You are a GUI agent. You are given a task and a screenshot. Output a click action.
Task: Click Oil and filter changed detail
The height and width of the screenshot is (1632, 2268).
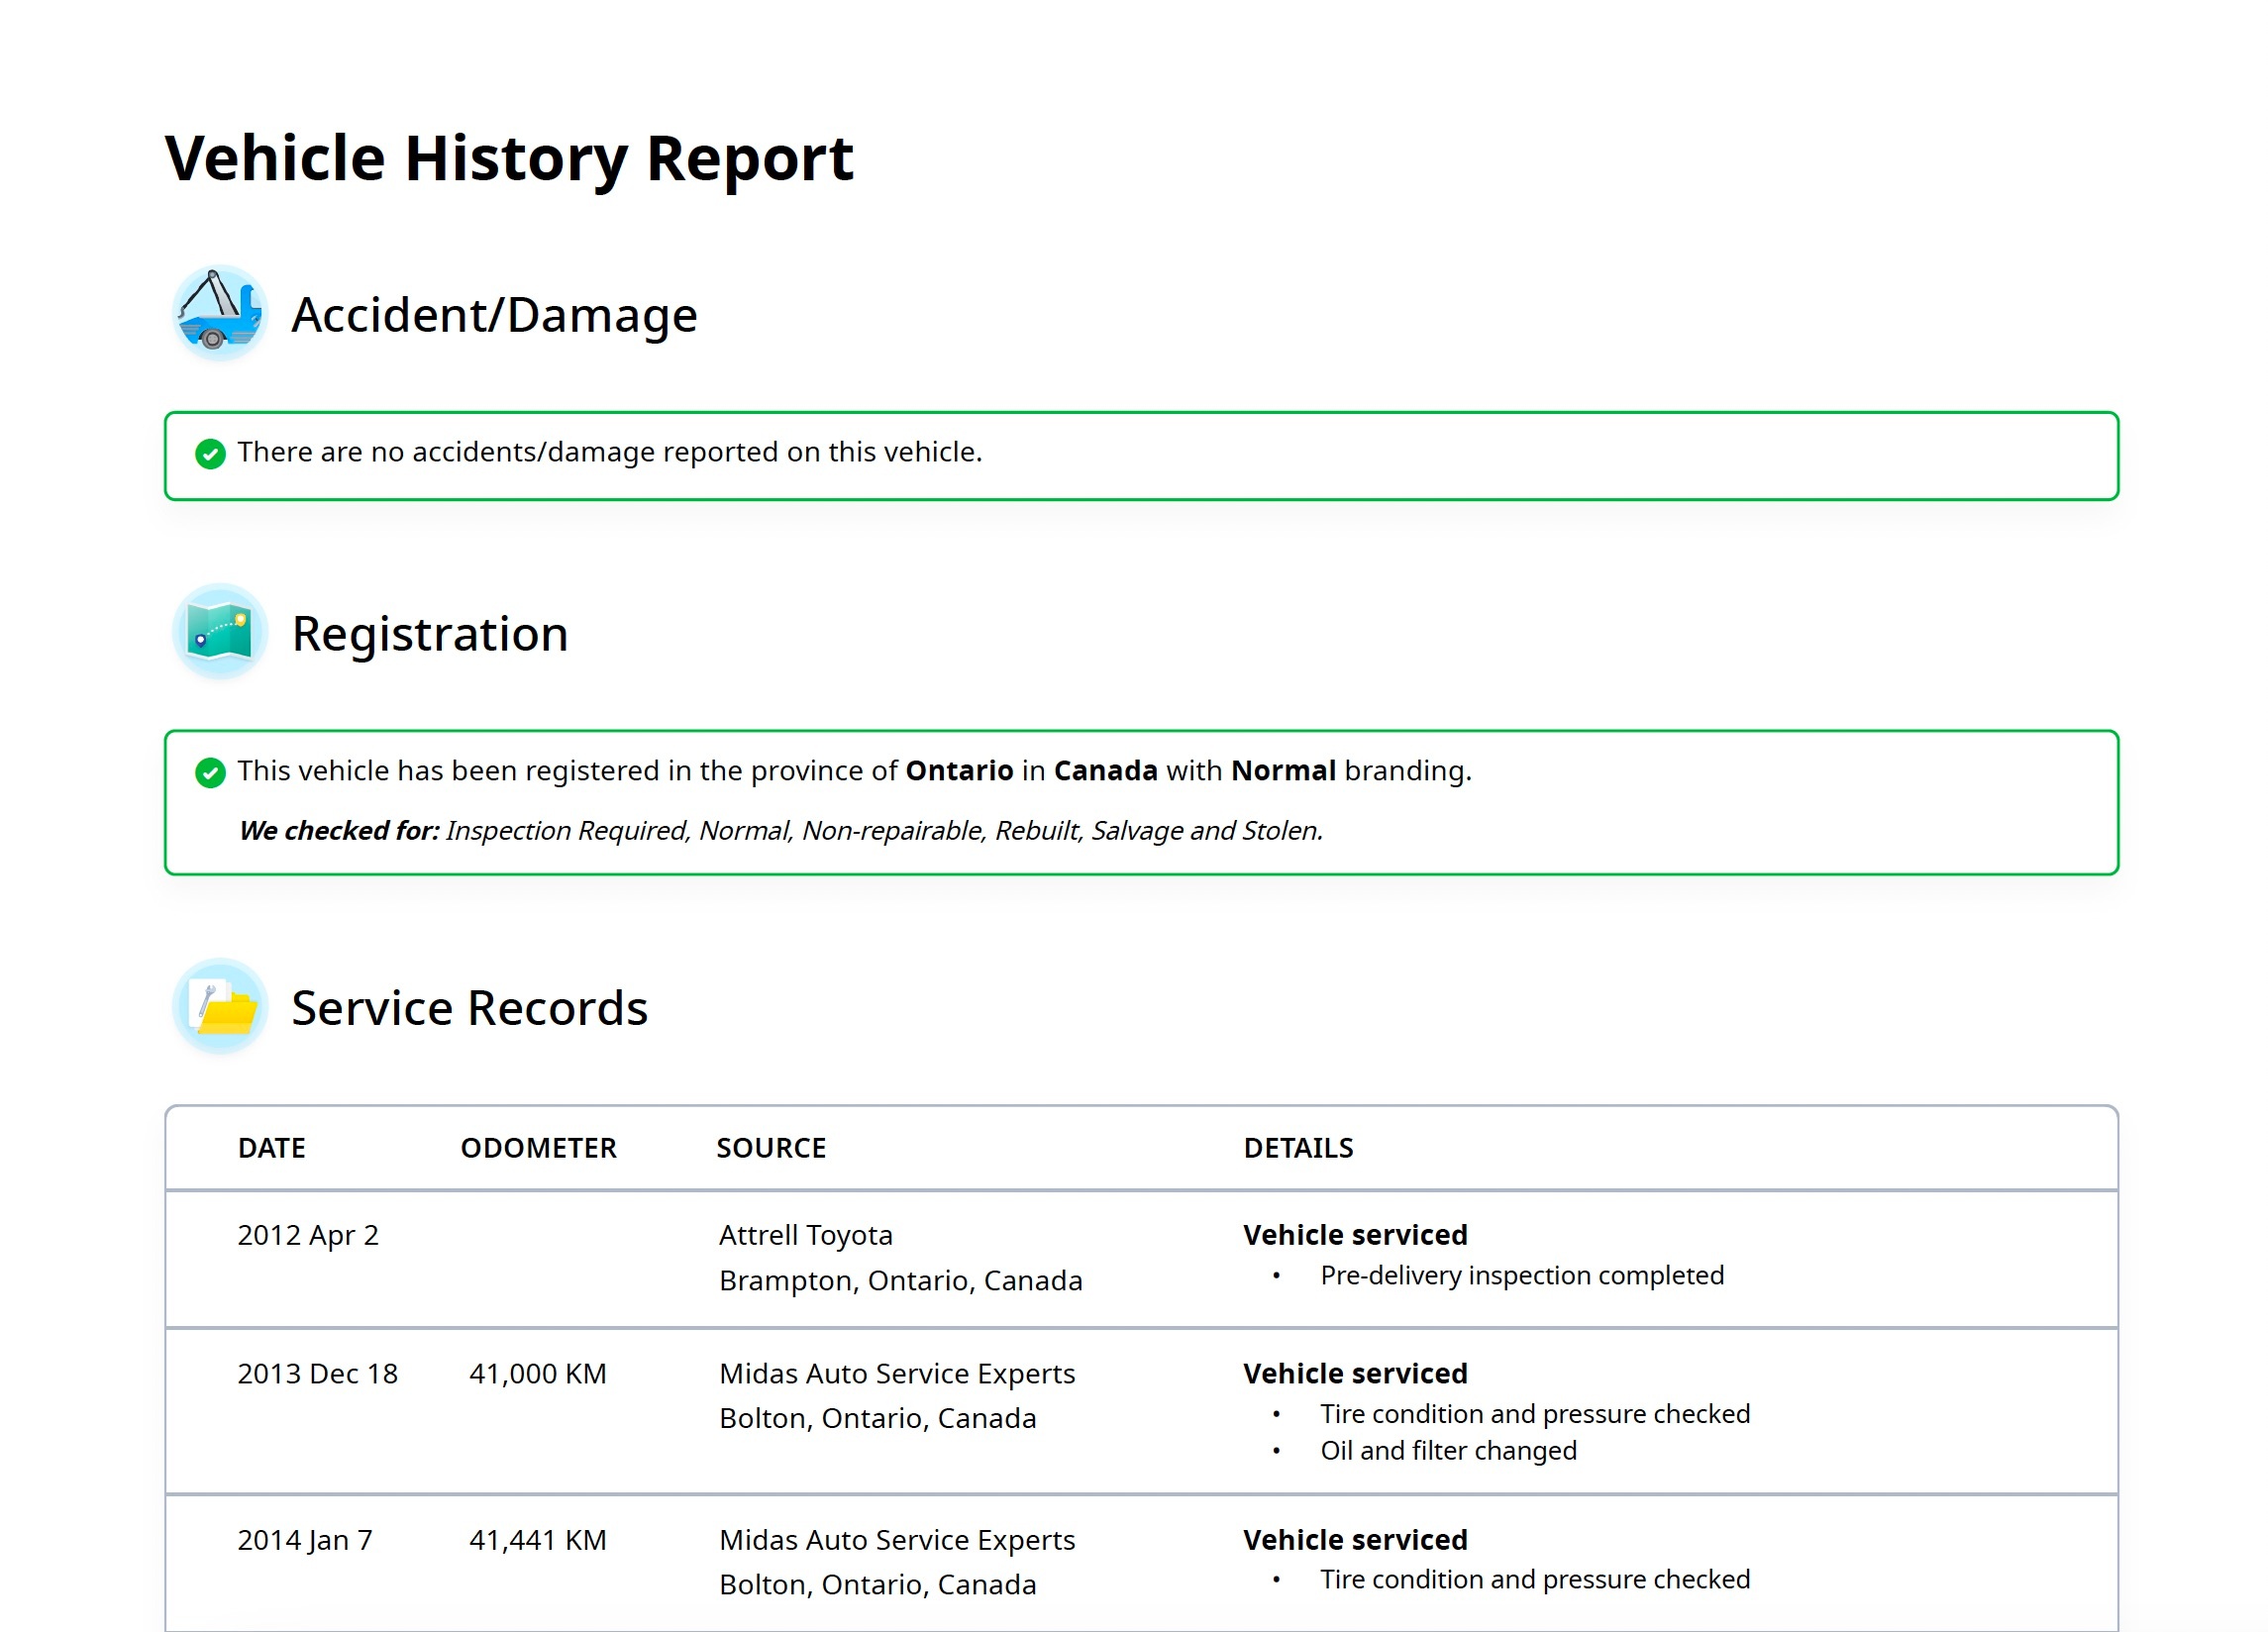coord(1448,1451)
